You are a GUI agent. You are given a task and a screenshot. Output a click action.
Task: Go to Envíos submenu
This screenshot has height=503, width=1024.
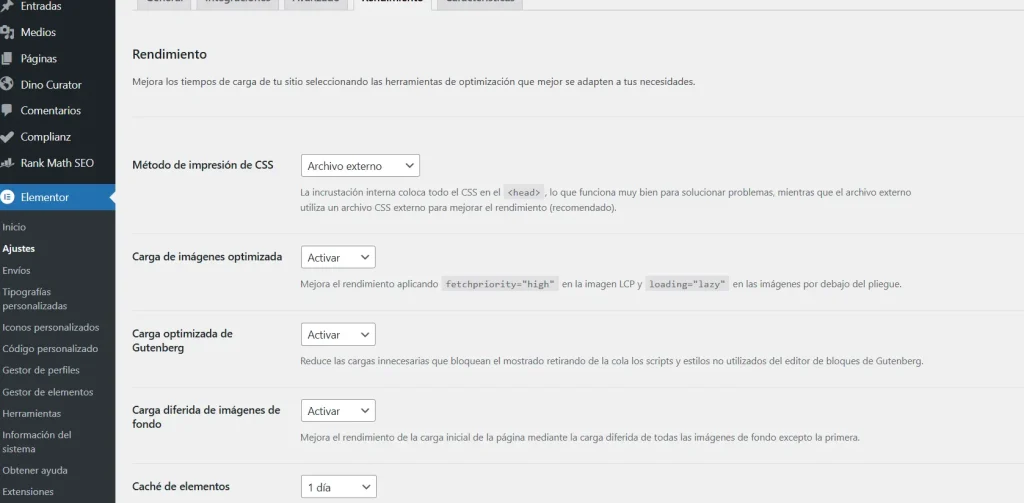point(16,270)
